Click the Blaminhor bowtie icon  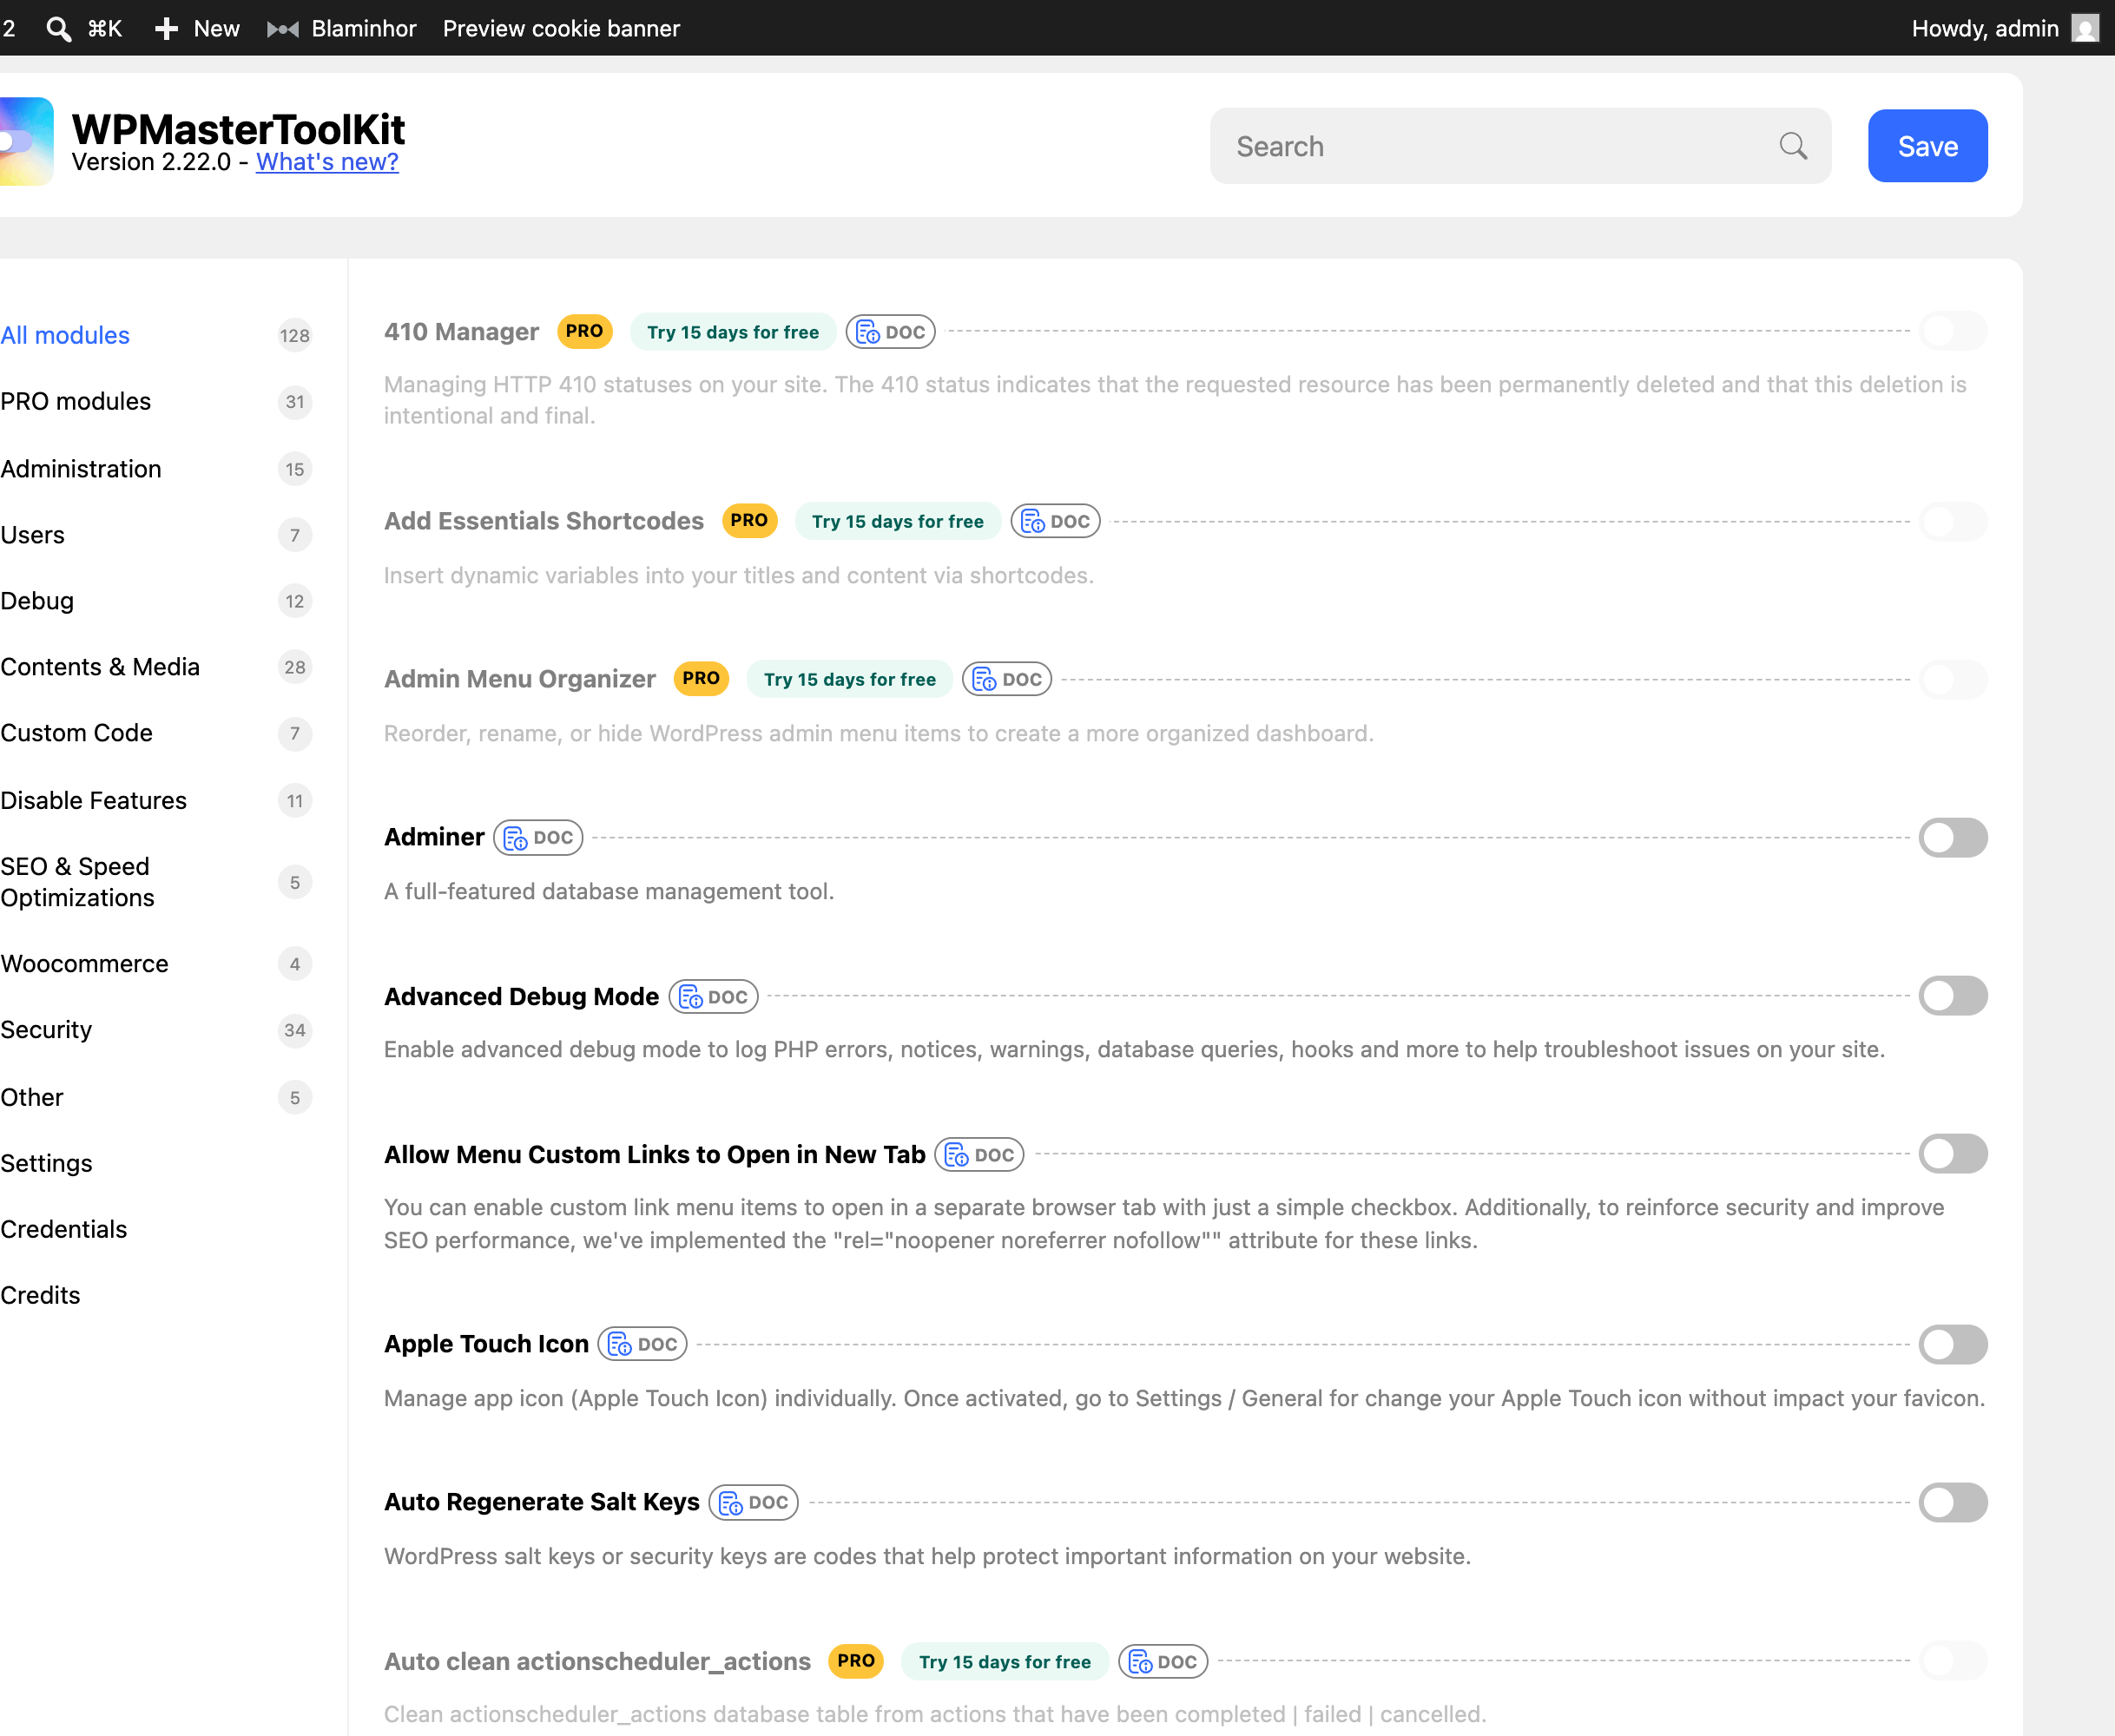[283, 29]
